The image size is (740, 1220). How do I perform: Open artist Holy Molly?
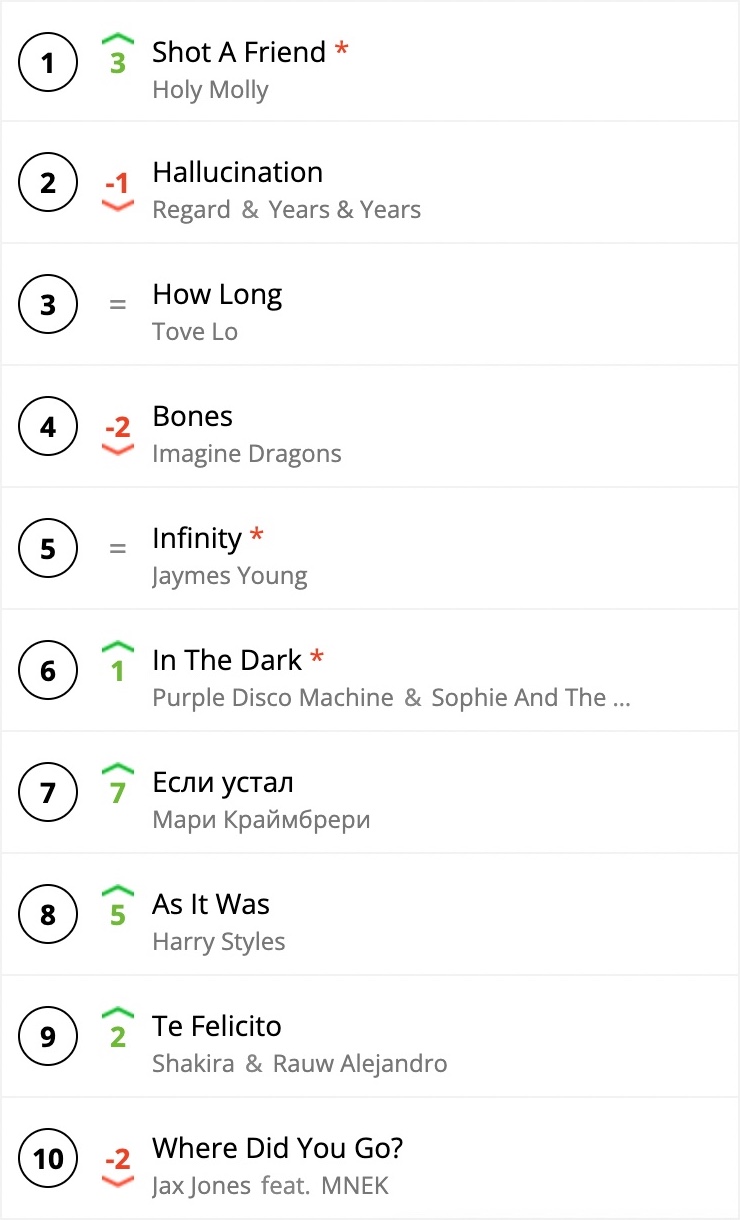click(x=210, y=90)
